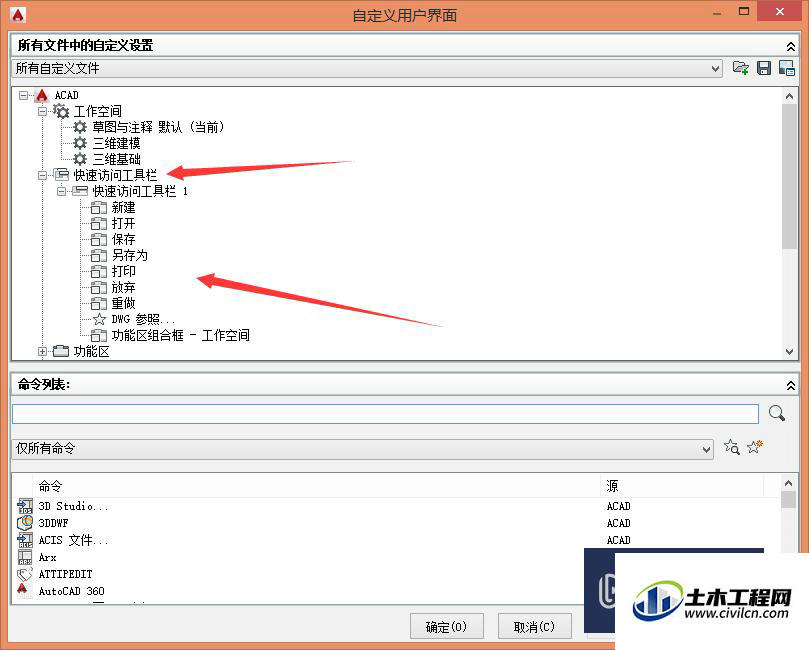Click the customization tree scroll-up arrow
Image resolution: width=809 pixels, height=650 pixels.
[789, 96]
